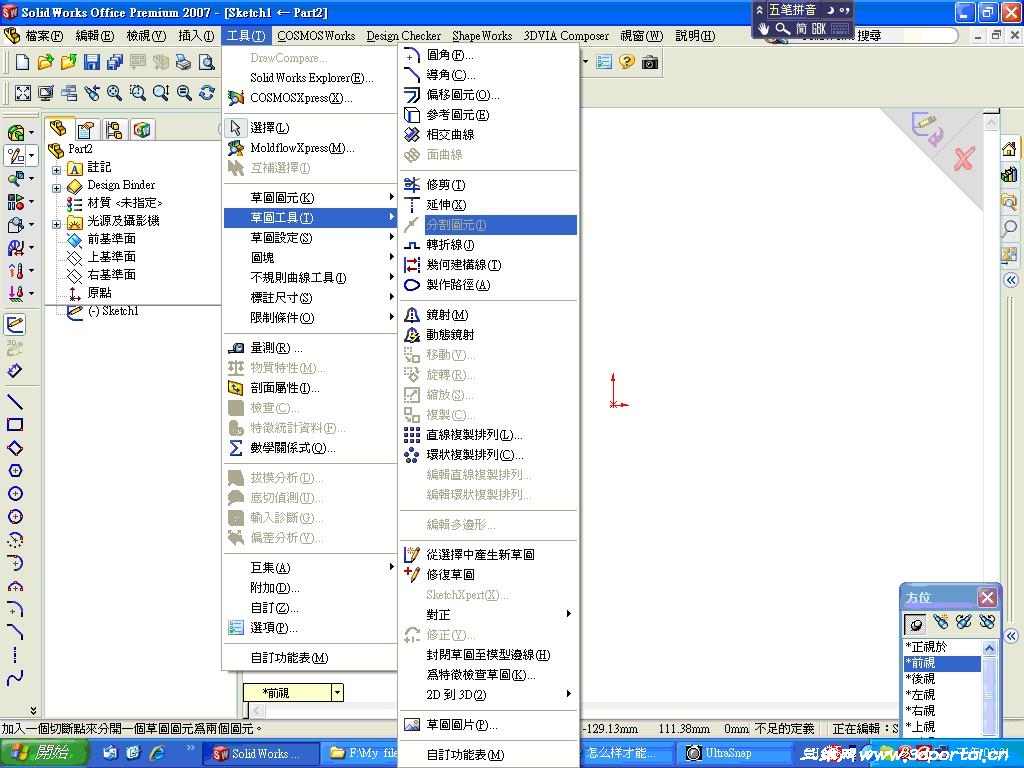The width and height of the screenshot is (1024, 768).
Task: Choose 鏡射(M) mirror entities
Action: coord(488,315)
